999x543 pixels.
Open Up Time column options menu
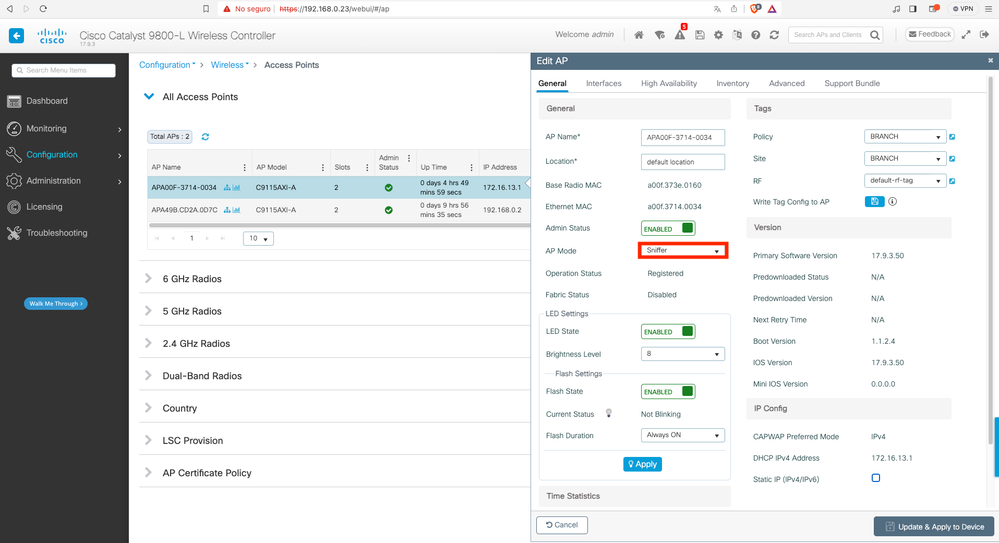click(471, 168)
